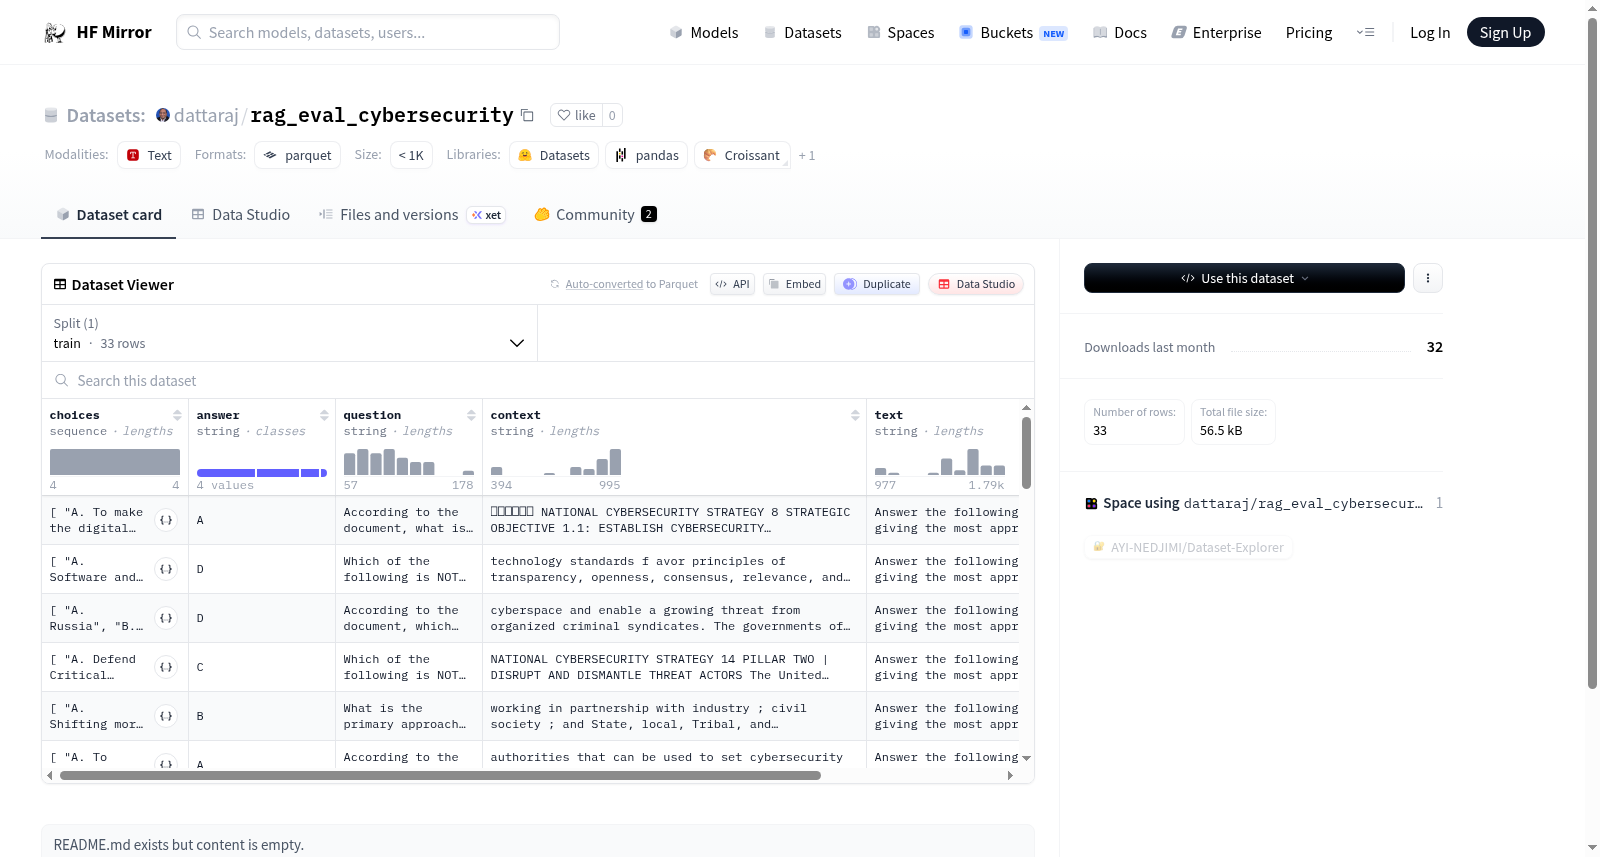Focus the main search models field
This screenshot has width=1600, height=857.
(x=368, y=32)
